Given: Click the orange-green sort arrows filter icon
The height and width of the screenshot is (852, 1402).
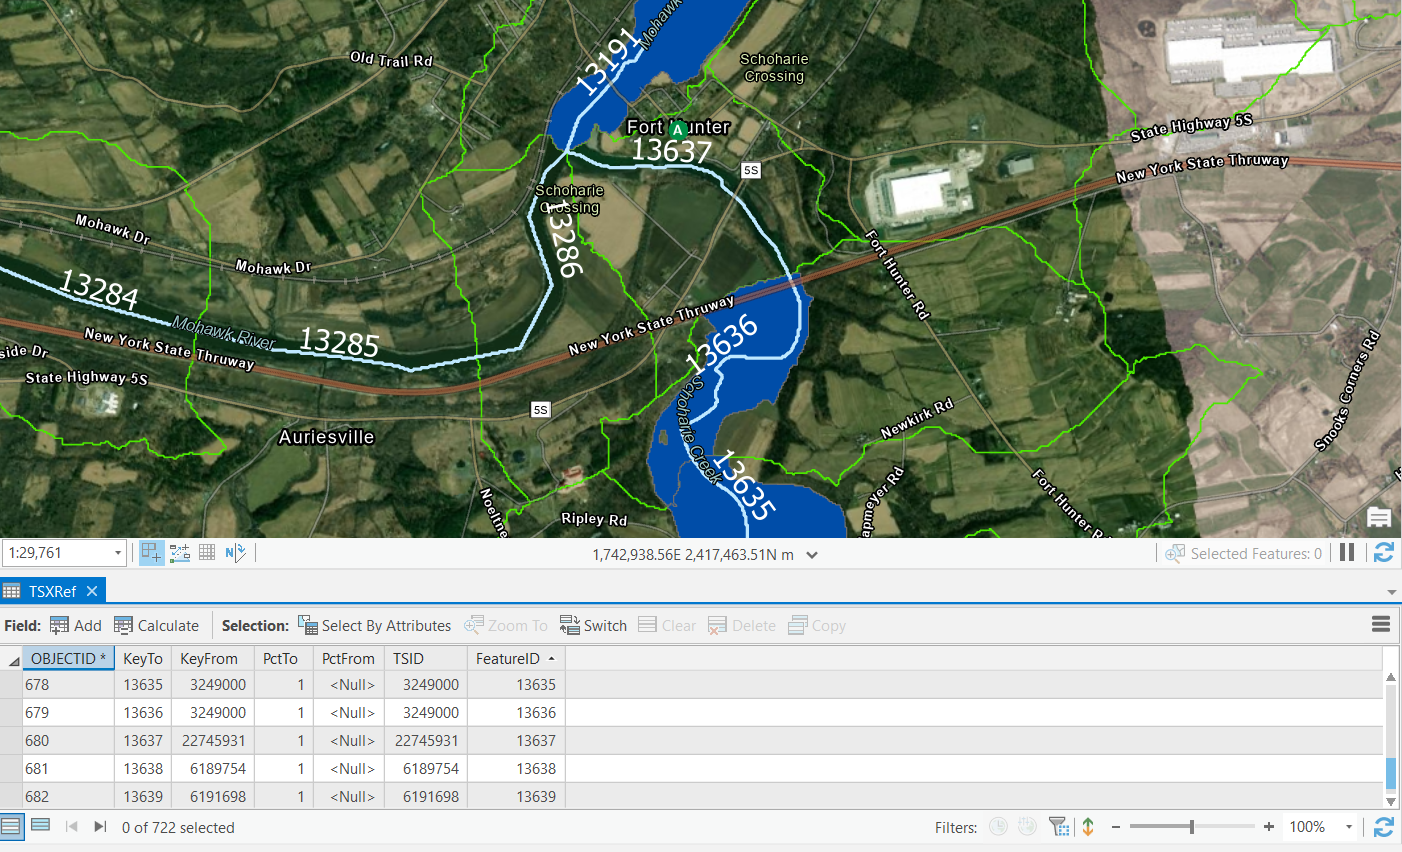Looking at the screenshot, I should [x=1088, y=826].
